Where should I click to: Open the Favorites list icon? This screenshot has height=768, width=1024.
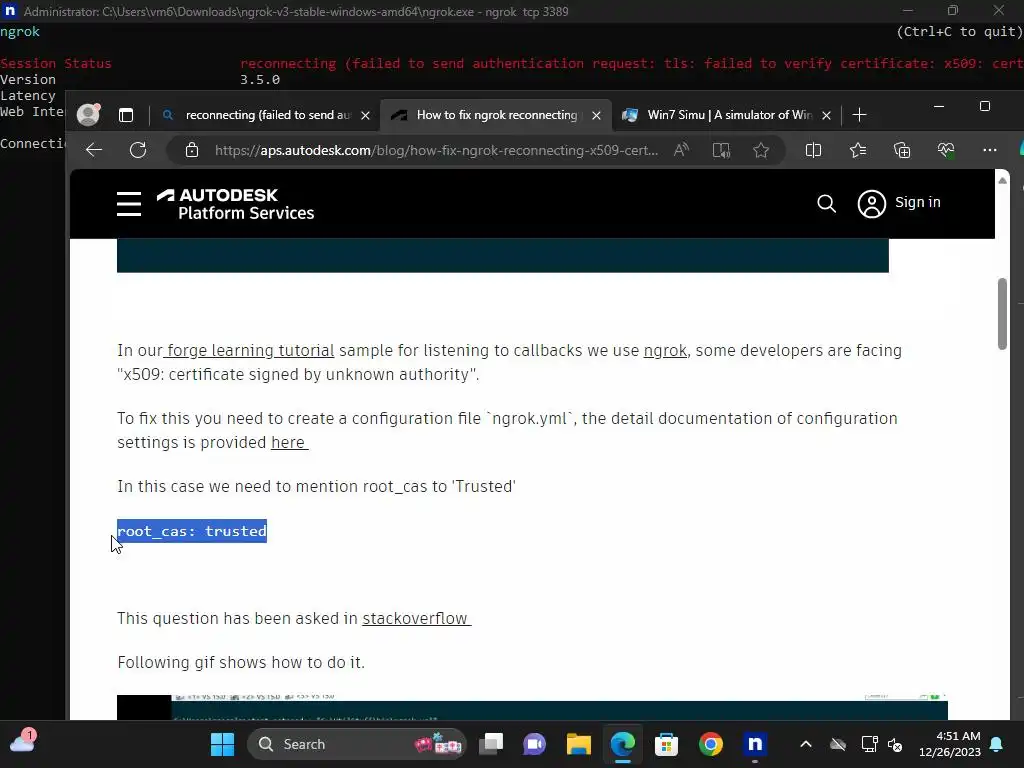point(857,150)
